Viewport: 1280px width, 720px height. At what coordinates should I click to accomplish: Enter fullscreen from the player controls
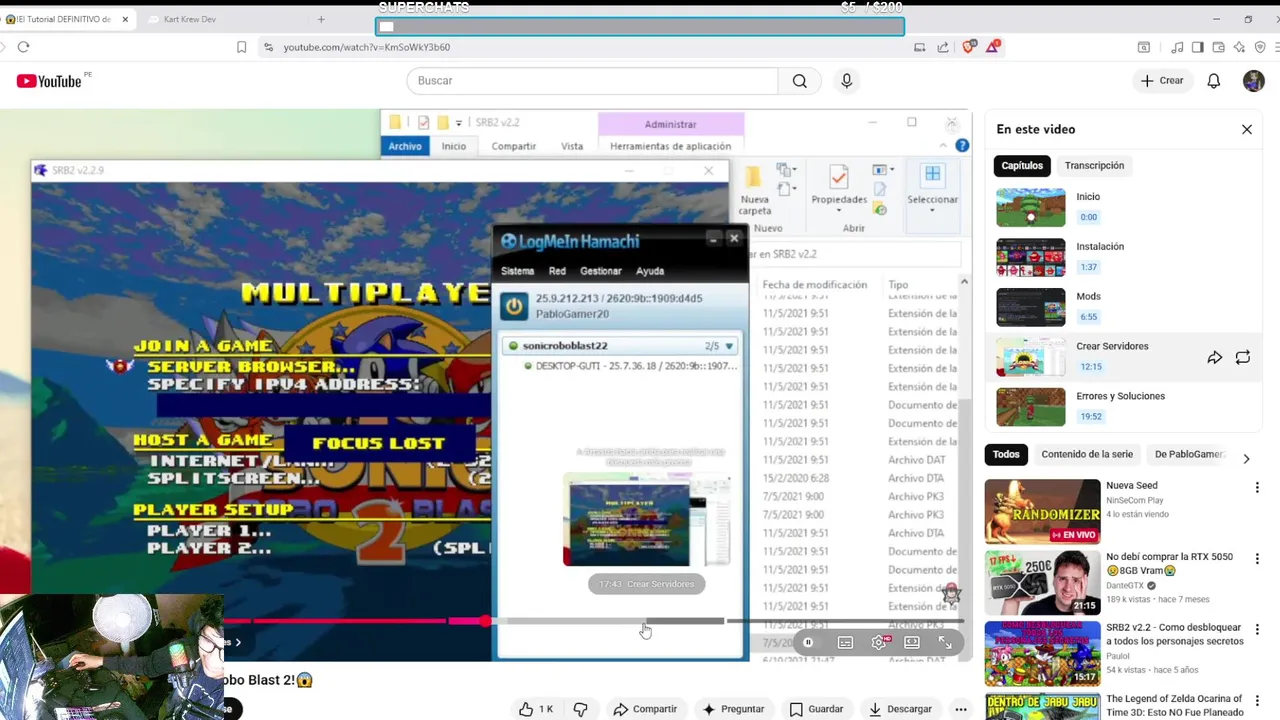click(945, 643)
